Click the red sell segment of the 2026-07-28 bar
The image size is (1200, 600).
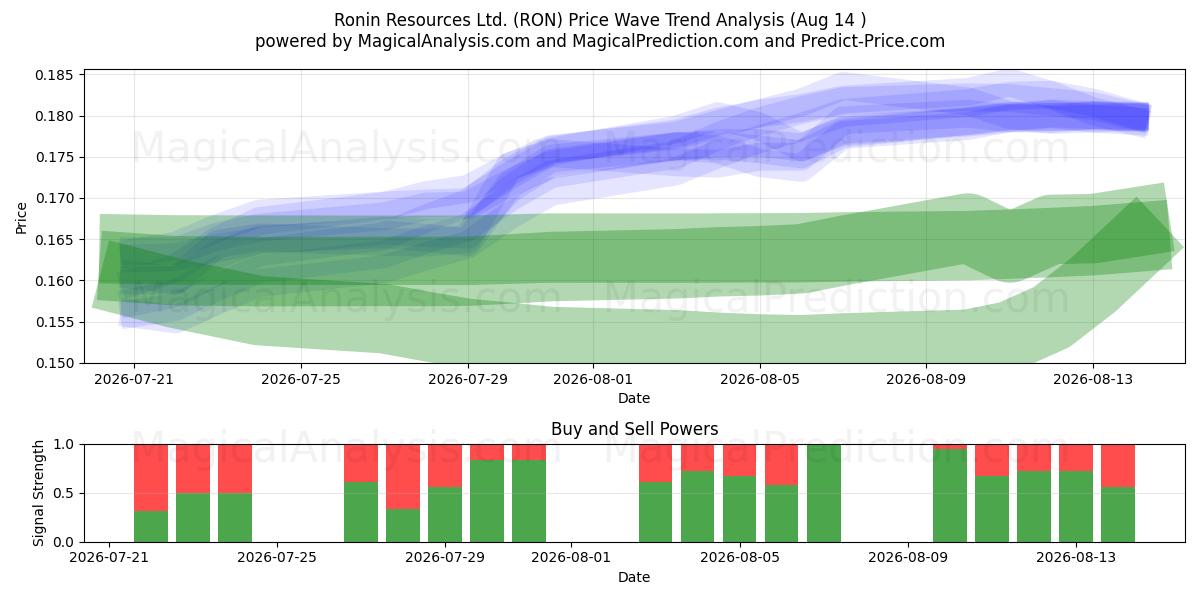(403, 476)
